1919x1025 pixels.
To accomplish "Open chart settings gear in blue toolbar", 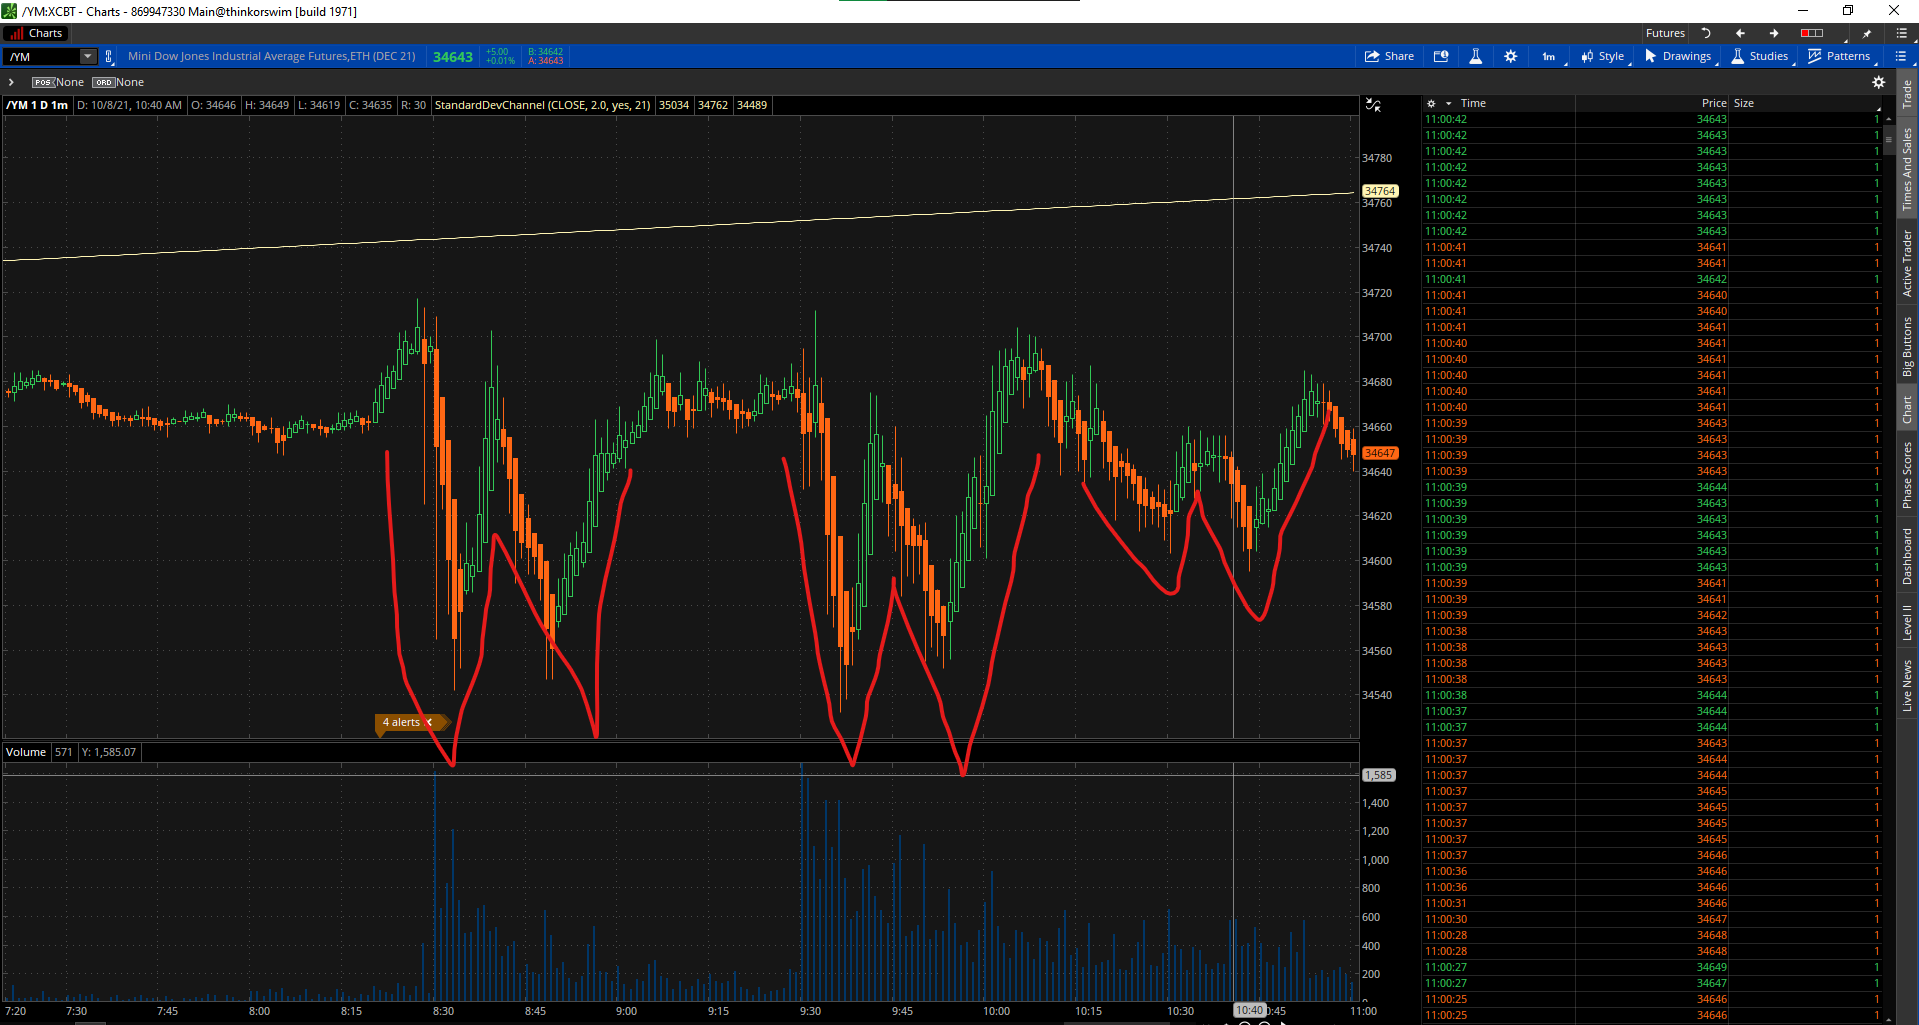I will click(x=1510, y=56).
